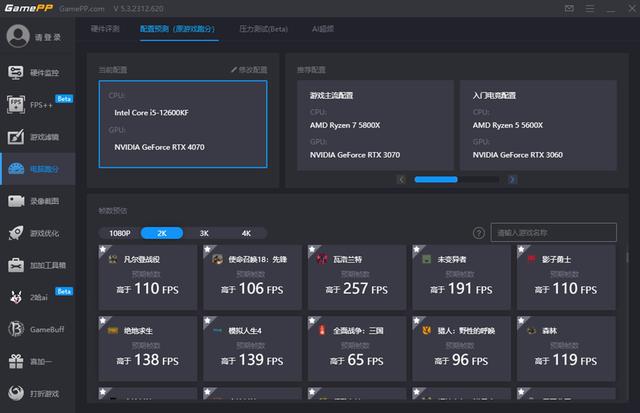Open the GameBuff sidebar item

(x=38, y=329)
